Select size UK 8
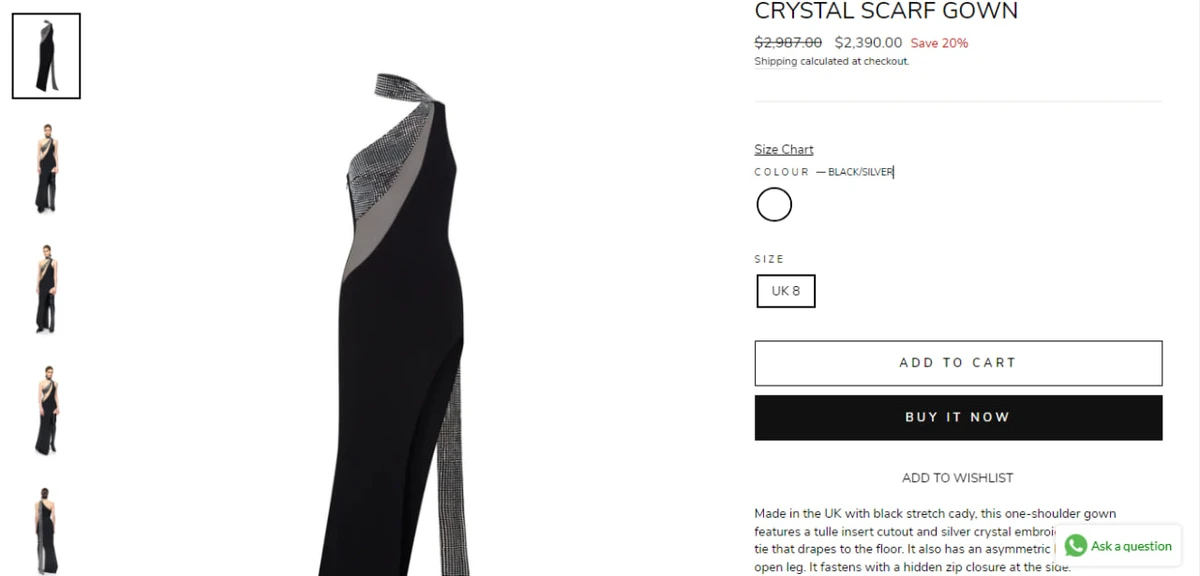1200x576 pixels. (x=786, y=291)
